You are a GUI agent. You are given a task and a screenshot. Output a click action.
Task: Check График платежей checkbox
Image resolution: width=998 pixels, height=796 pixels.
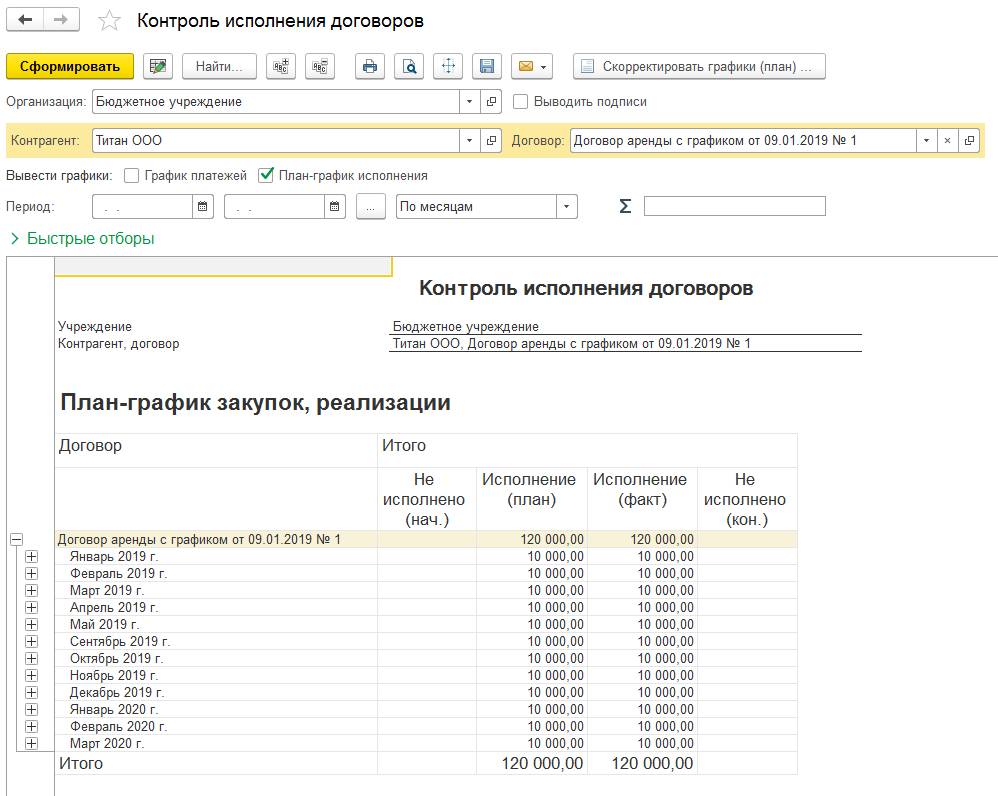132,175
